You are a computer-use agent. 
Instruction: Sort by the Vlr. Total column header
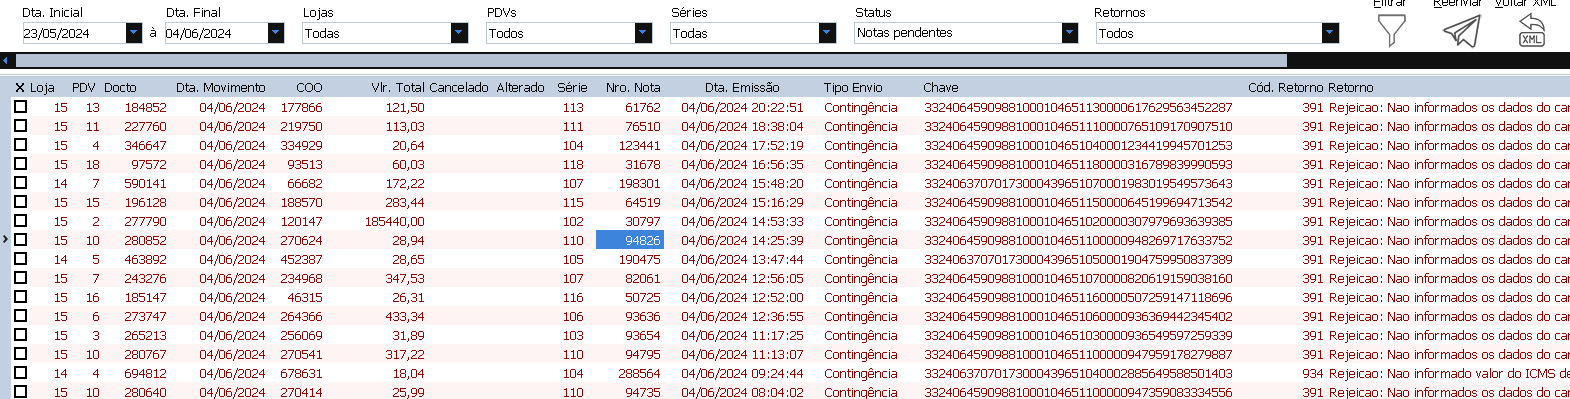point(398,88)
